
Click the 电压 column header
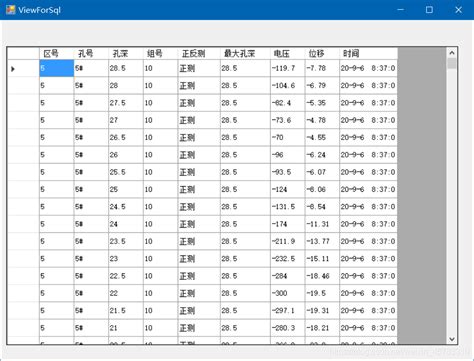coord(287,53)
